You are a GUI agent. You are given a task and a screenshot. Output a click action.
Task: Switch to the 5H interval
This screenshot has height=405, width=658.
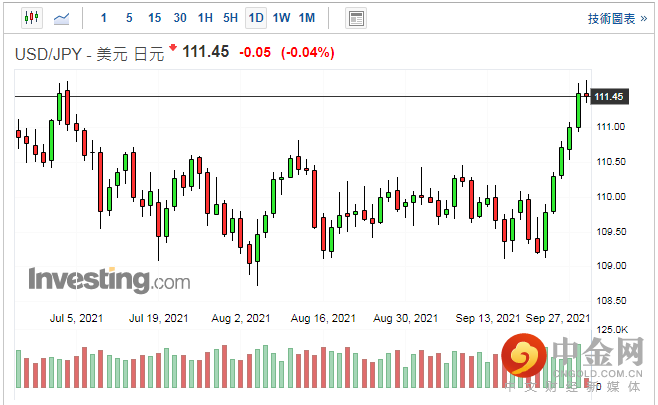pos(230,18)
